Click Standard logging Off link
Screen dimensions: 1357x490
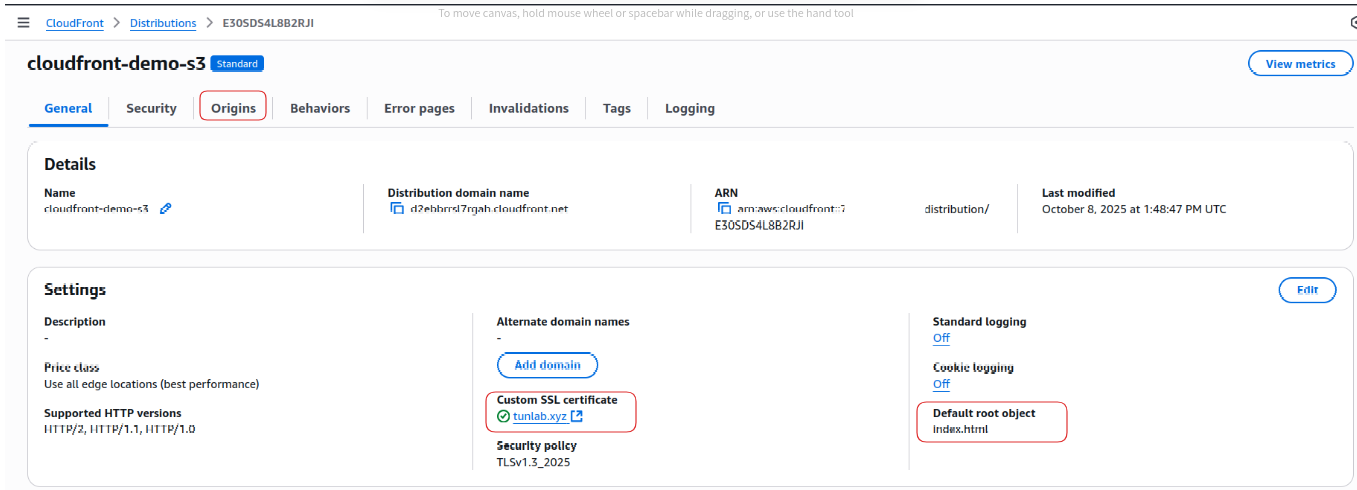pyautogui.click(x=941, y=338)
